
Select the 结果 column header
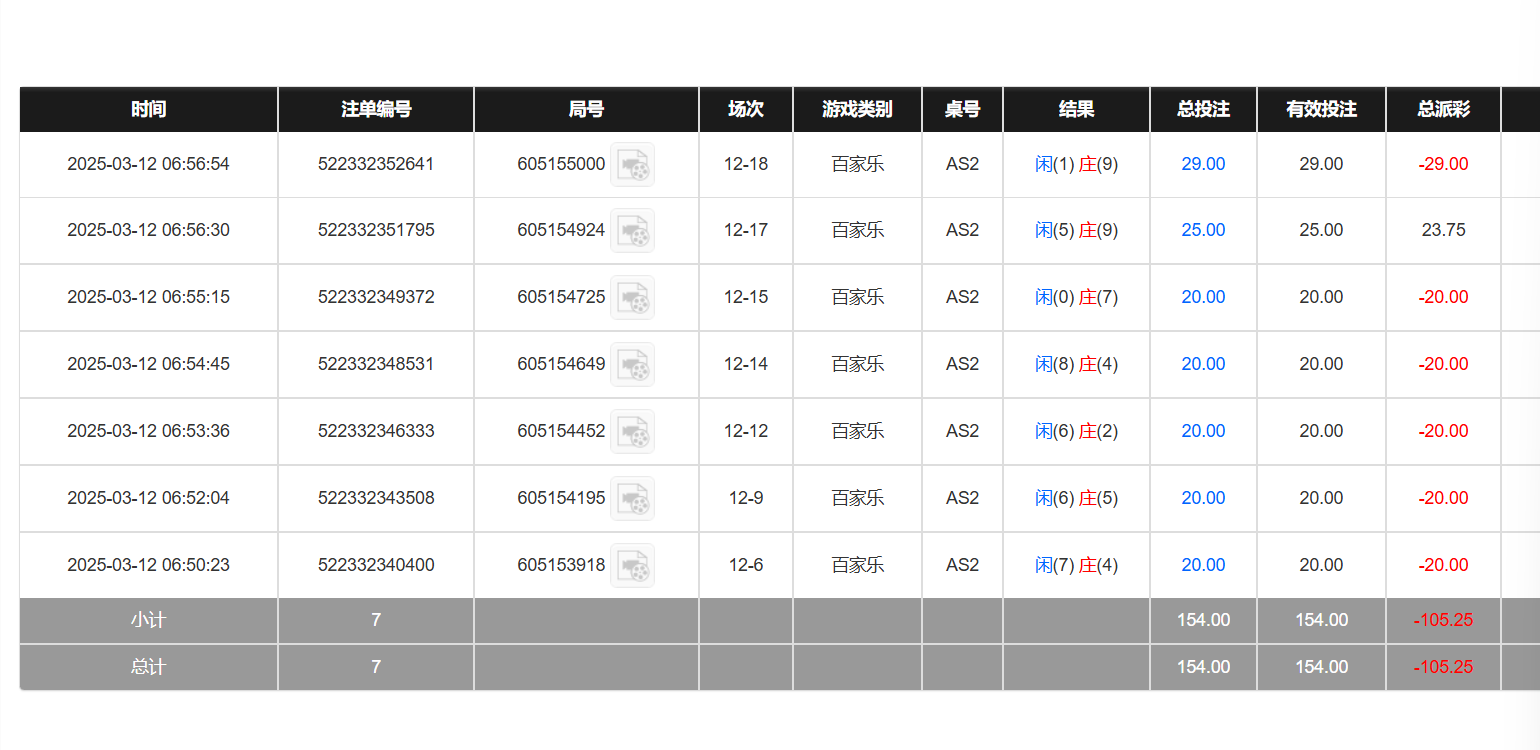pyautogui.click(x=1076, y=109)
